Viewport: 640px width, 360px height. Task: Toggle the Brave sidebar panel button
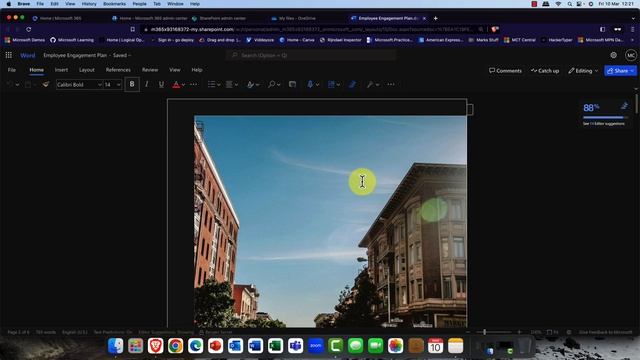click(602, 29)
